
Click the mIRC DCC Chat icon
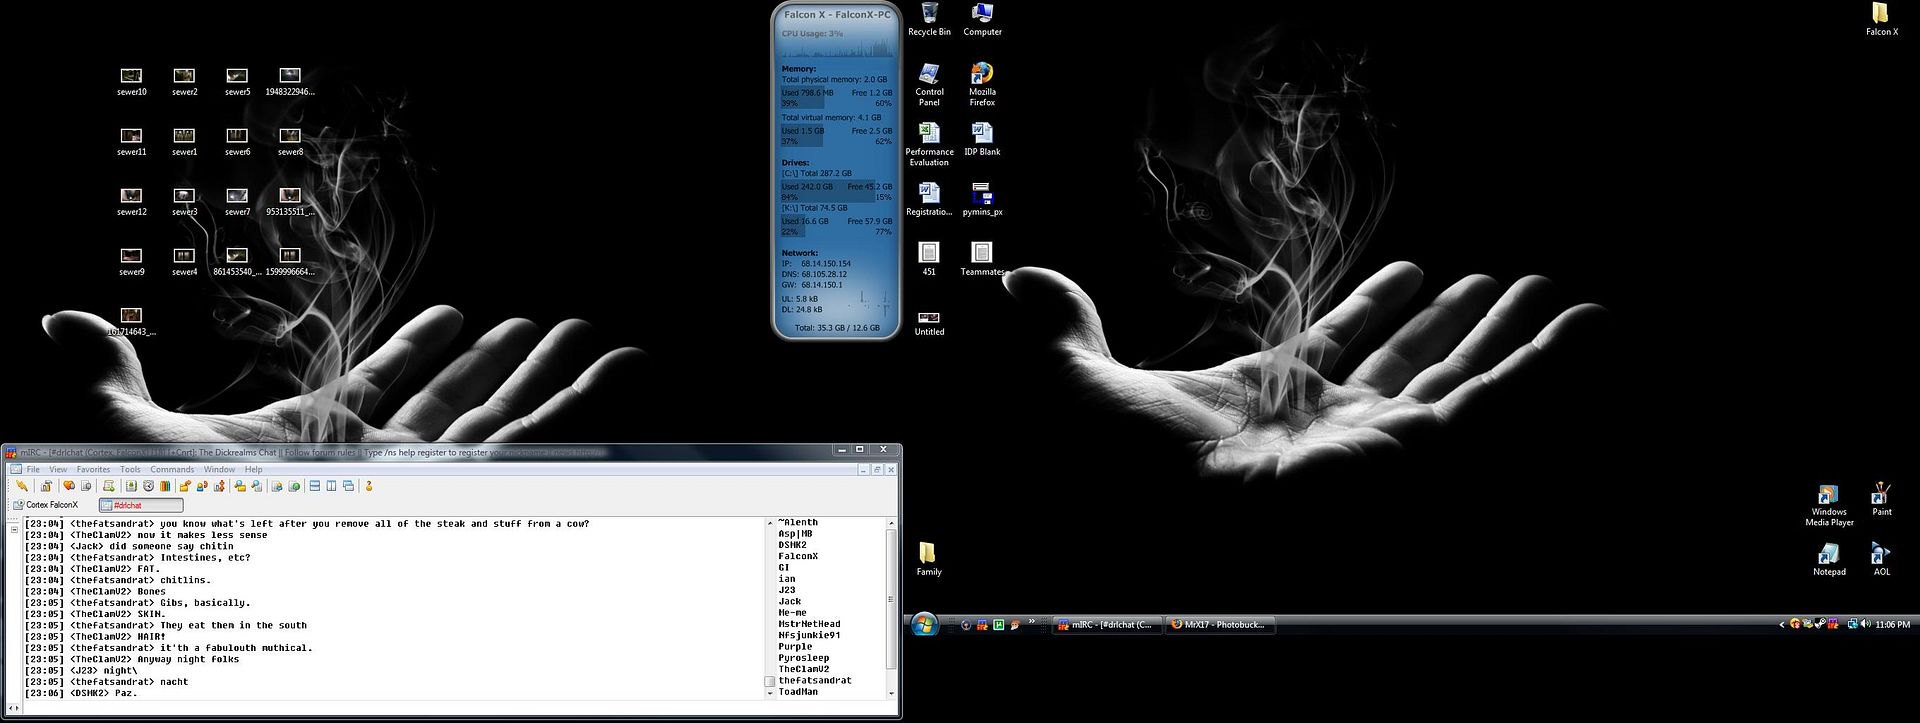click(202, 486)
